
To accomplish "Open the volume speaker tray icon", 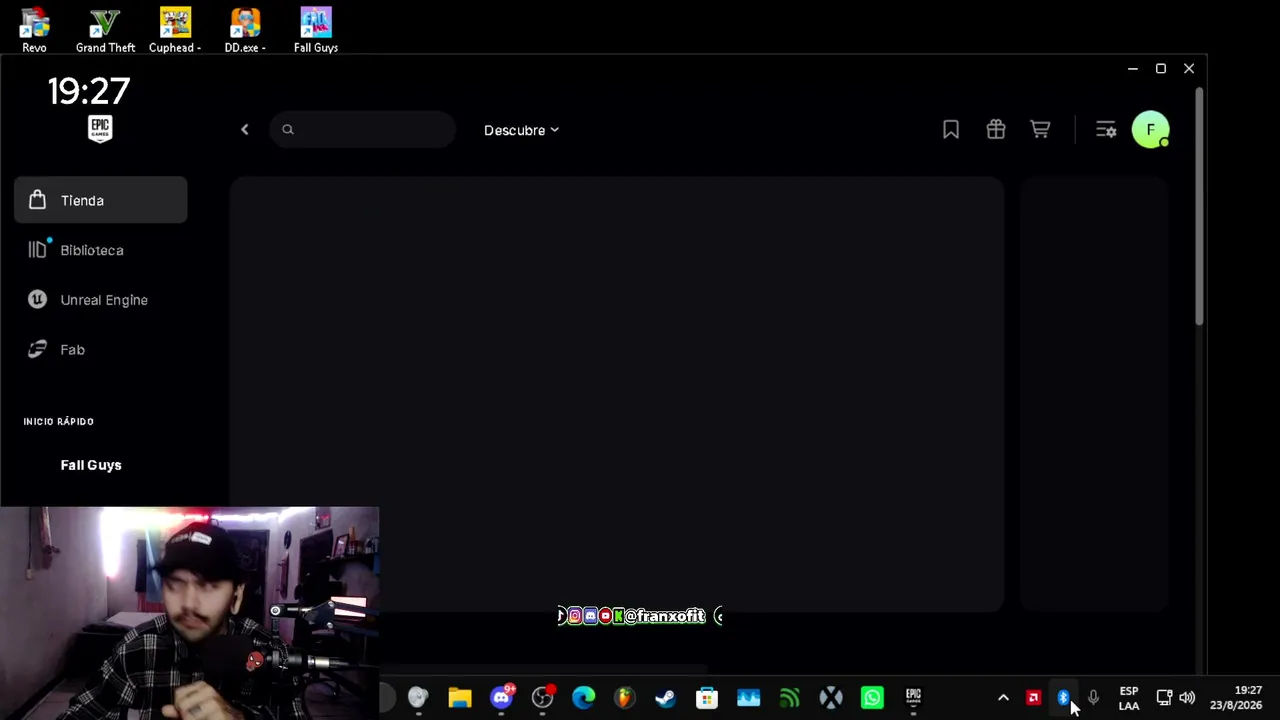I will click(x=1187, y=698).
